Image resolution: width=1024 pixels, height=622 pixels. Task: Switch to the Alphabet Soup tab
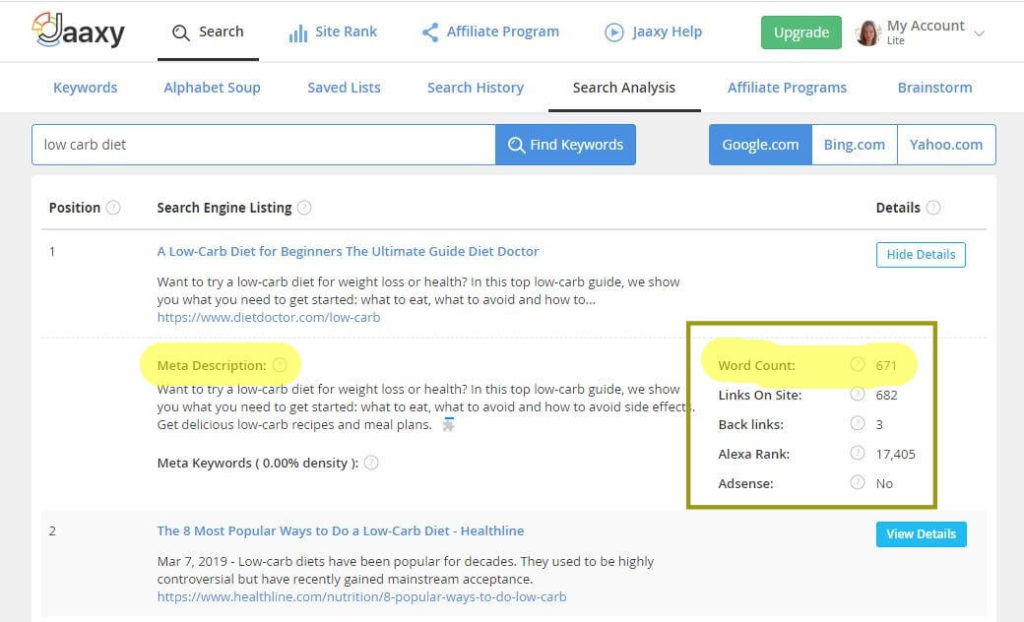pos(212,88)
